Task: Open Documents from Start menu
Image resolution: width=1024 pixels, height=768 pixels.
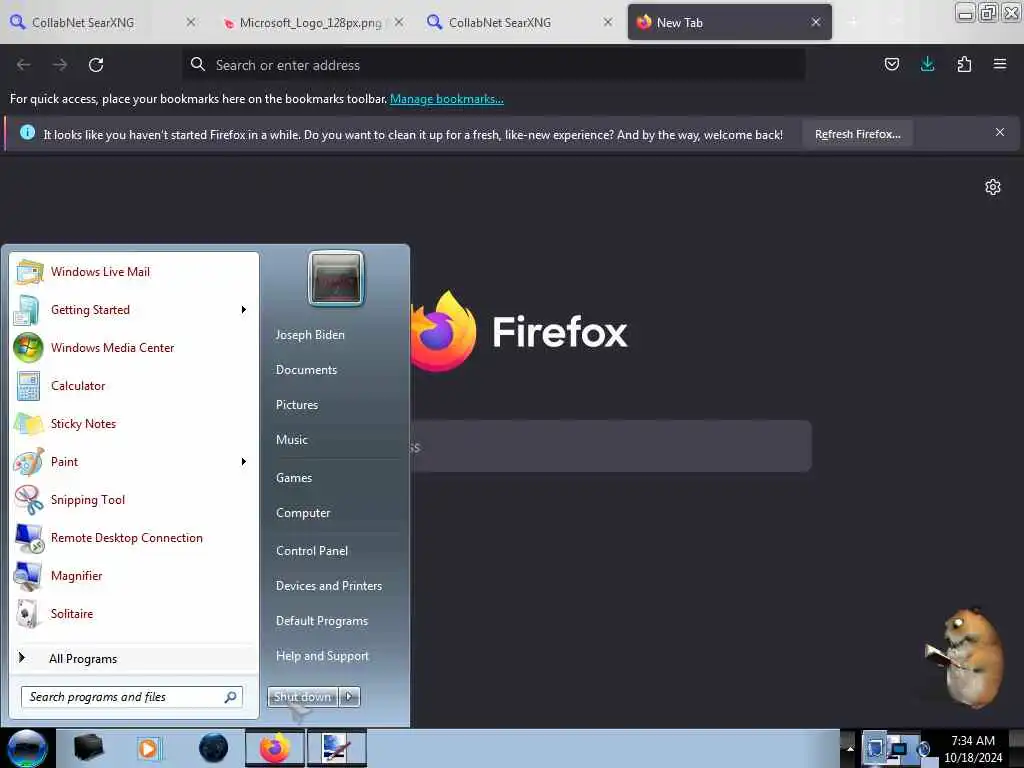Action: (306, 370)
